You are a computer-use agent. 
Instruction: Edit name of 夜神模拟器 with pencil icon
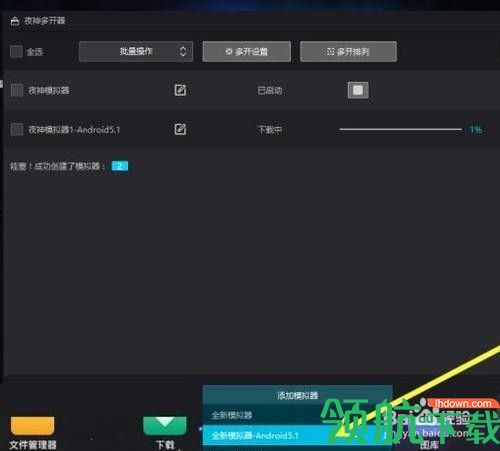tap(180, 90)
